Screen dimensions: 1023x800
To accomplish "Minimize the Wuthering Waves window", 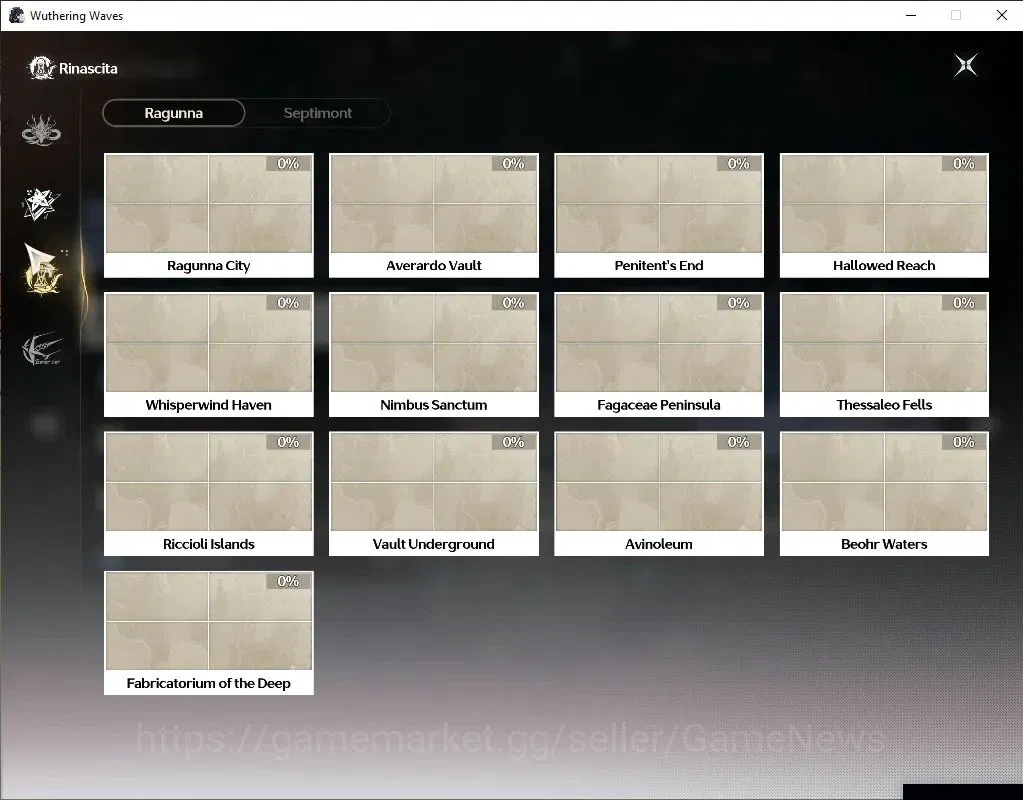I will point(911,15).
